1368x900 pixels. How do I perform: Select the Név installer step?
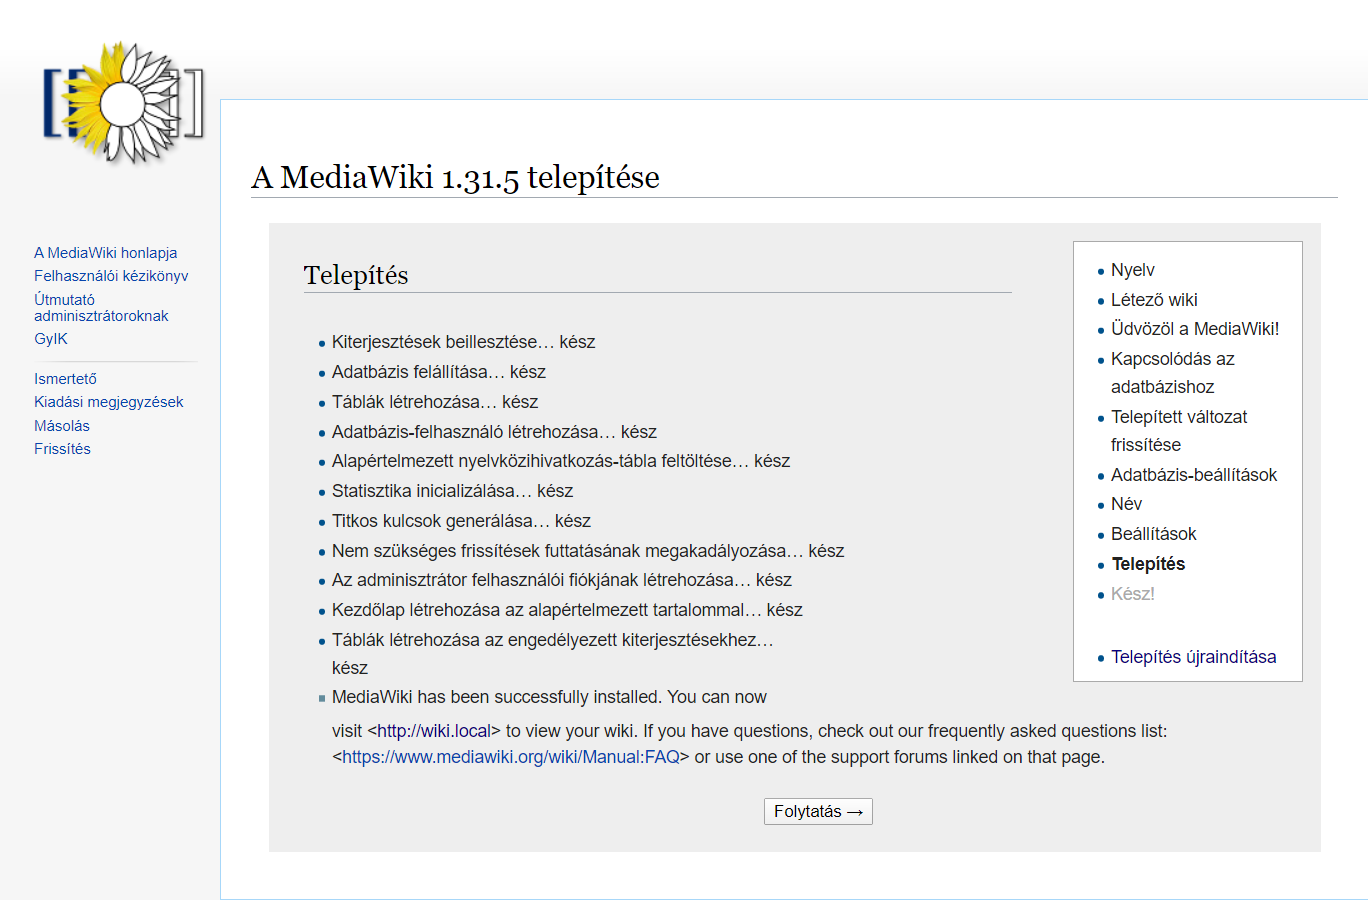(1126, 504)
